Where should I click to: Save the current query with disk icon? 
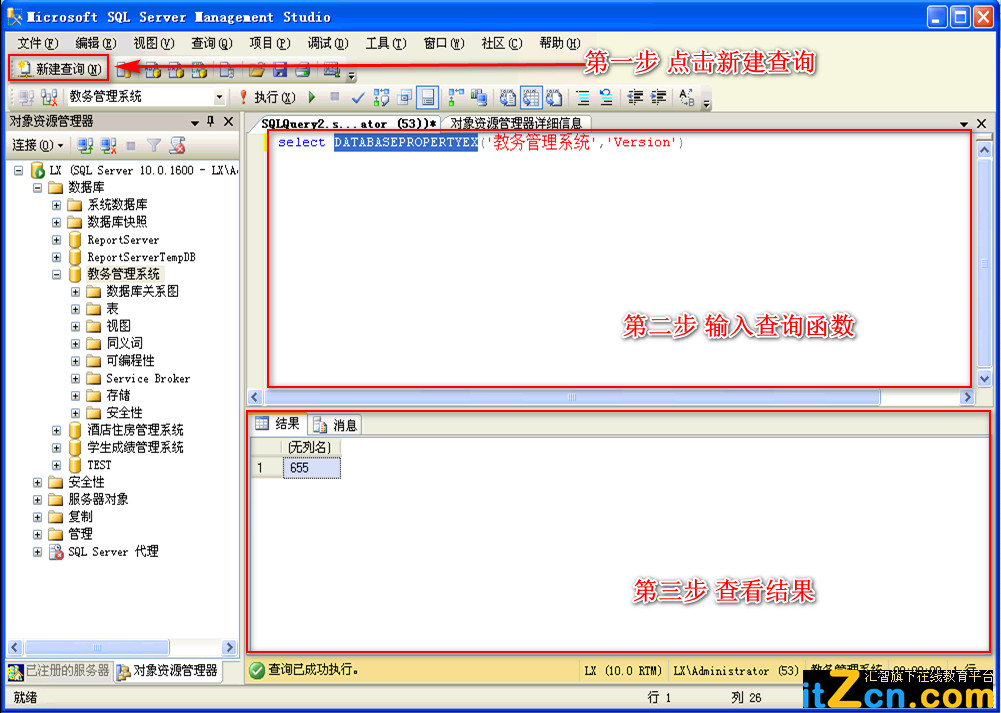point(280,70)
